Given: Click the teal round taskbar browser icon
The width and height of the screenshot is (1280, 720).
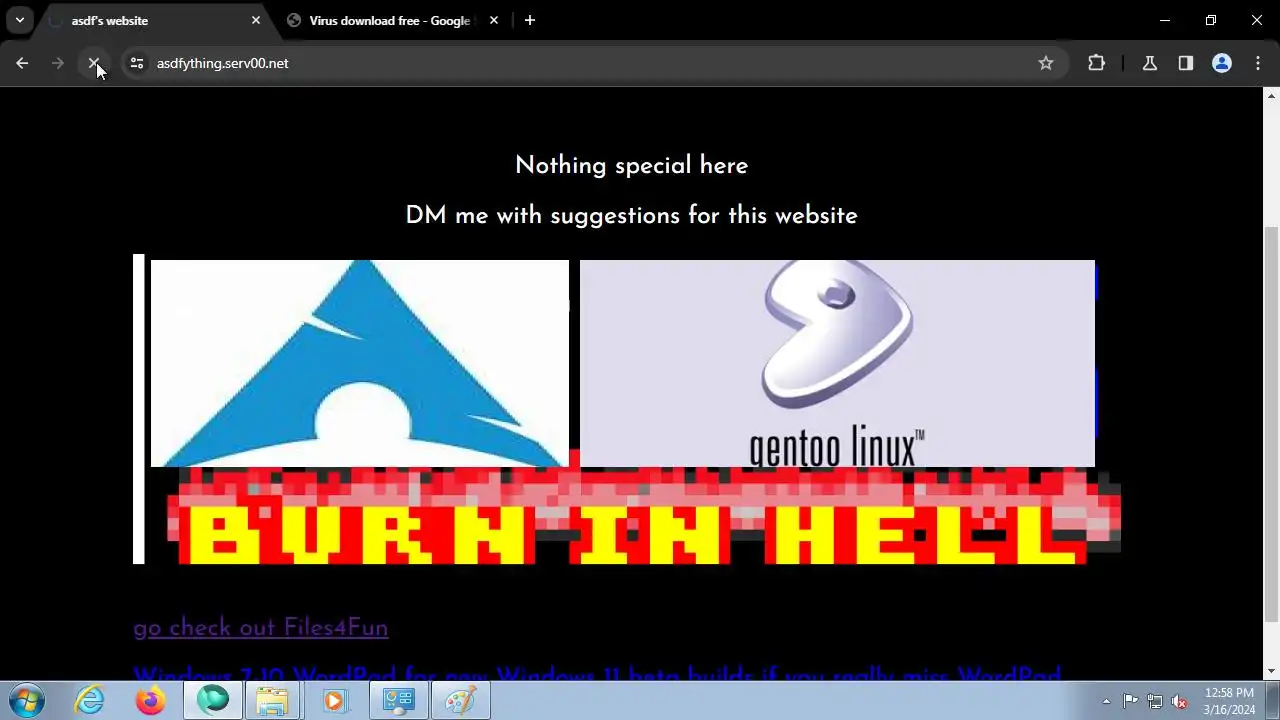Looking at the screenshot, I should (x=212, y=701).
